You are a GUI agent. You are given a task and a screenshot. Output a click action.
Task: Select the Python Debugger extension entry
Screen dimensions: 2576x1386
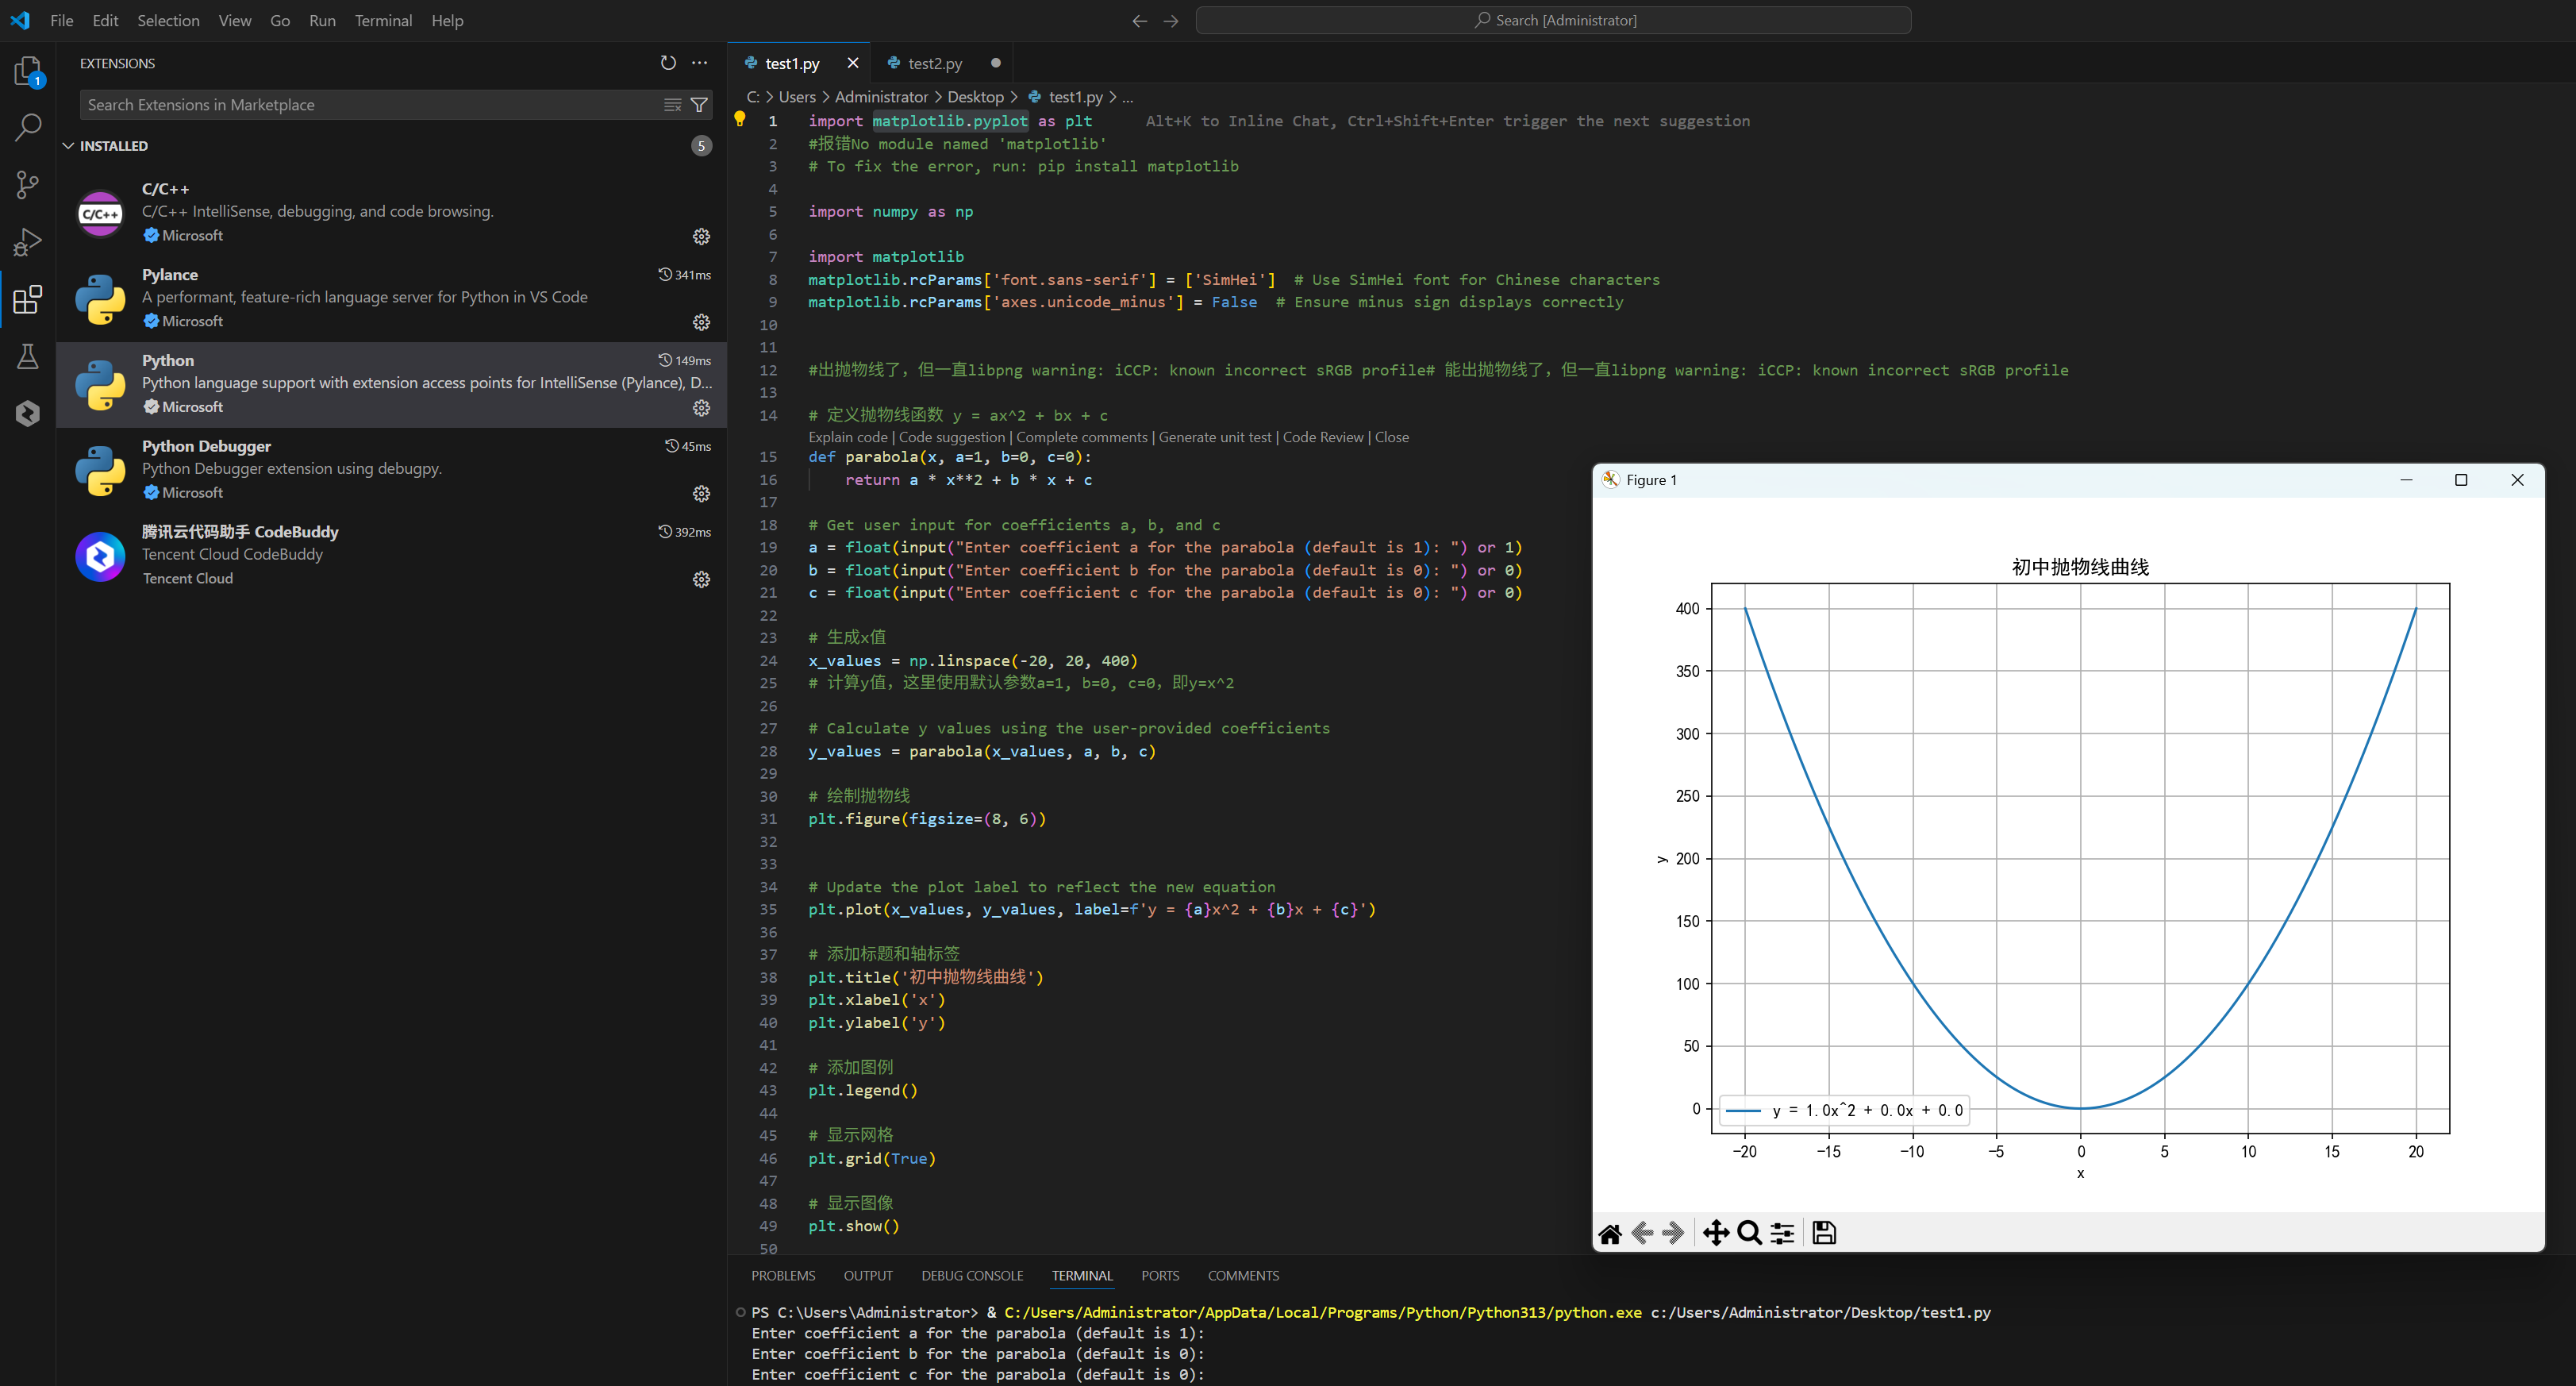click(390, 470)
